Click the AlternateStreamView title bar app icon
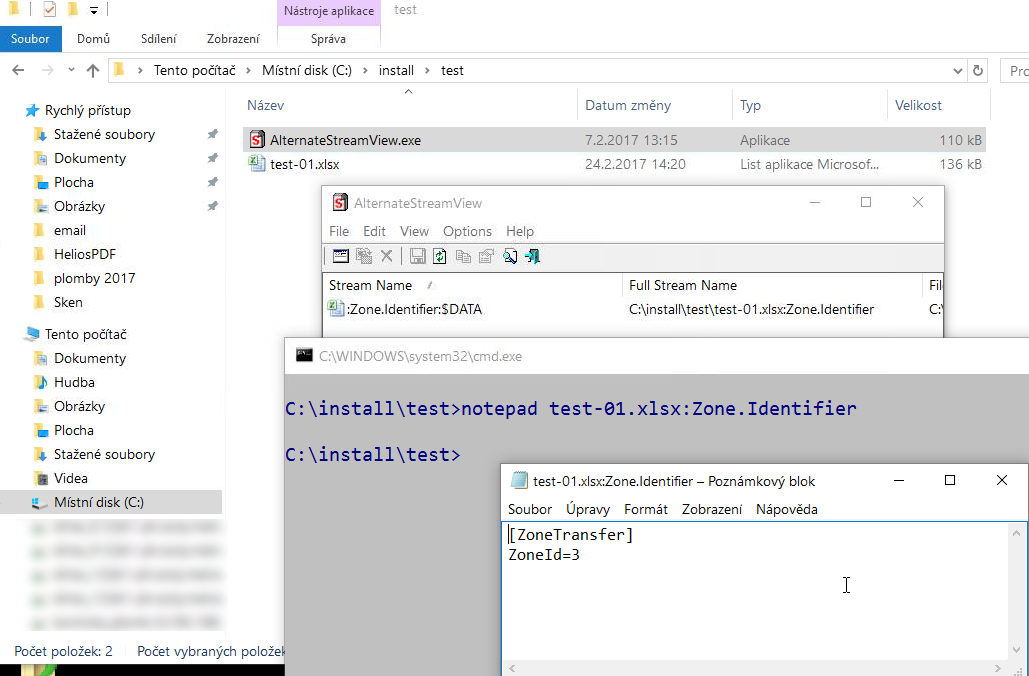Screen dimensions: 1029x676 click(x=340, y=203)
